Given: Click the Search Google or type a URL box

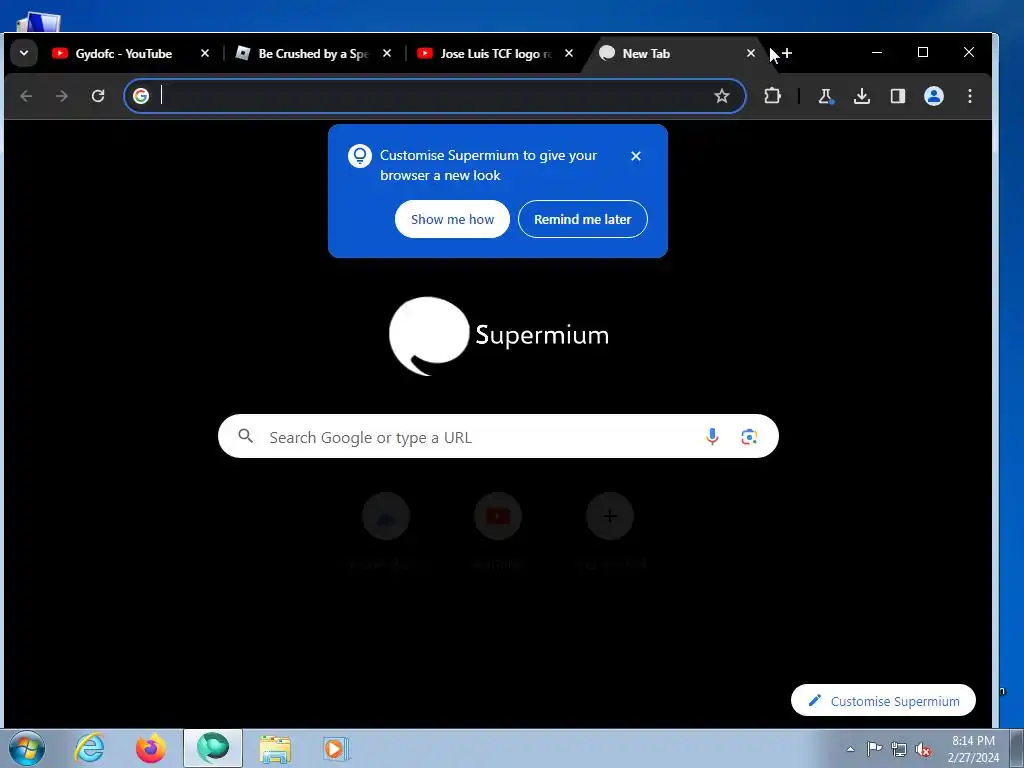Looking at the screenshot, I should point(498,436).
